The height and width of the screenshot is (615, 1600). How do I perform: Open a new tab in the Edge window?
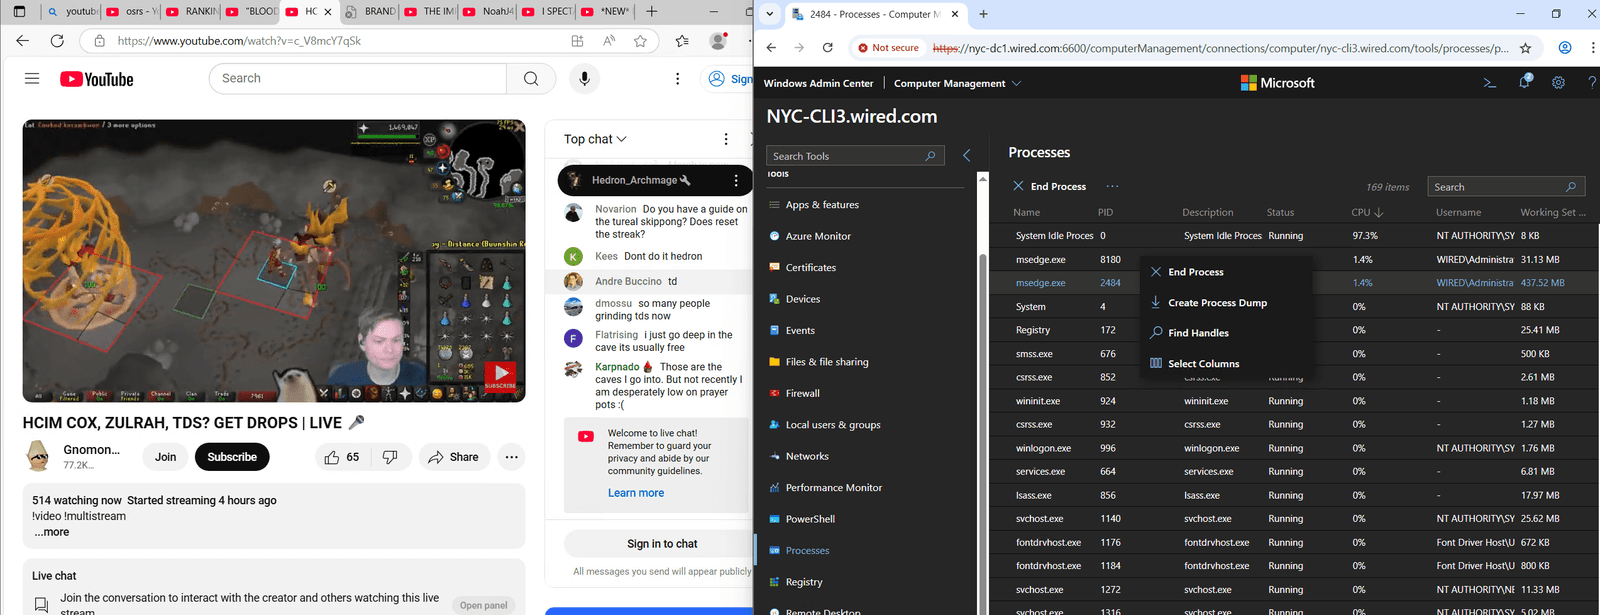[652, 12]
